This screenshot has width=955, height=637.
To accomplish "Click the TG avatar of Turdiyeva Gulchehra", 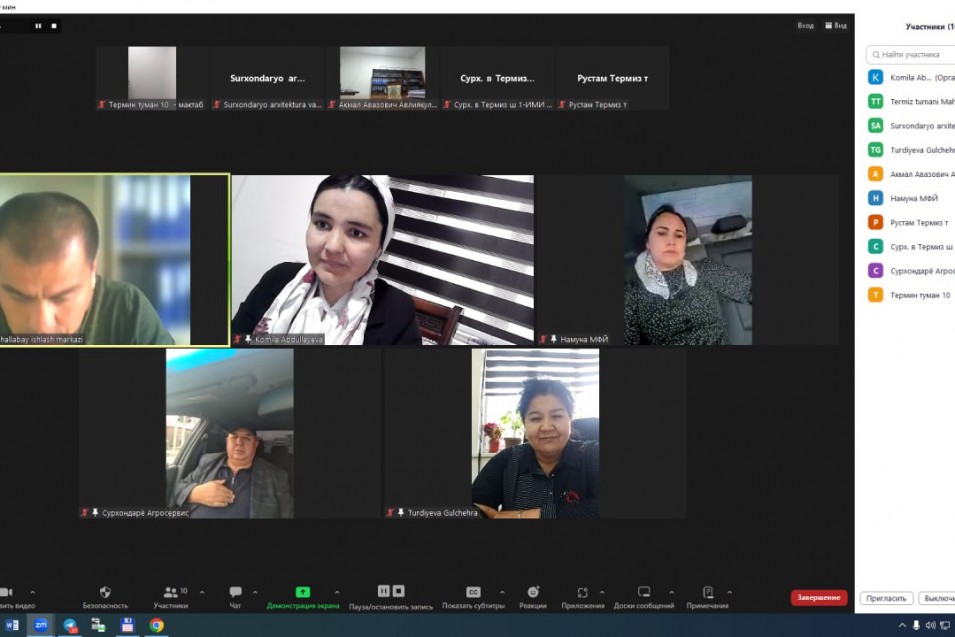I will [875, 150].
